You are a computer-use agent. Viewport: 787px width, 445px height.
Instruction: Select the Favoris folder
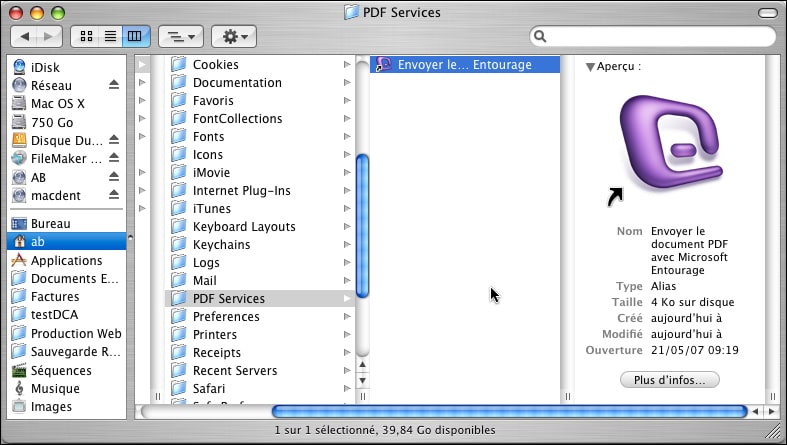(x=259, y=100)
